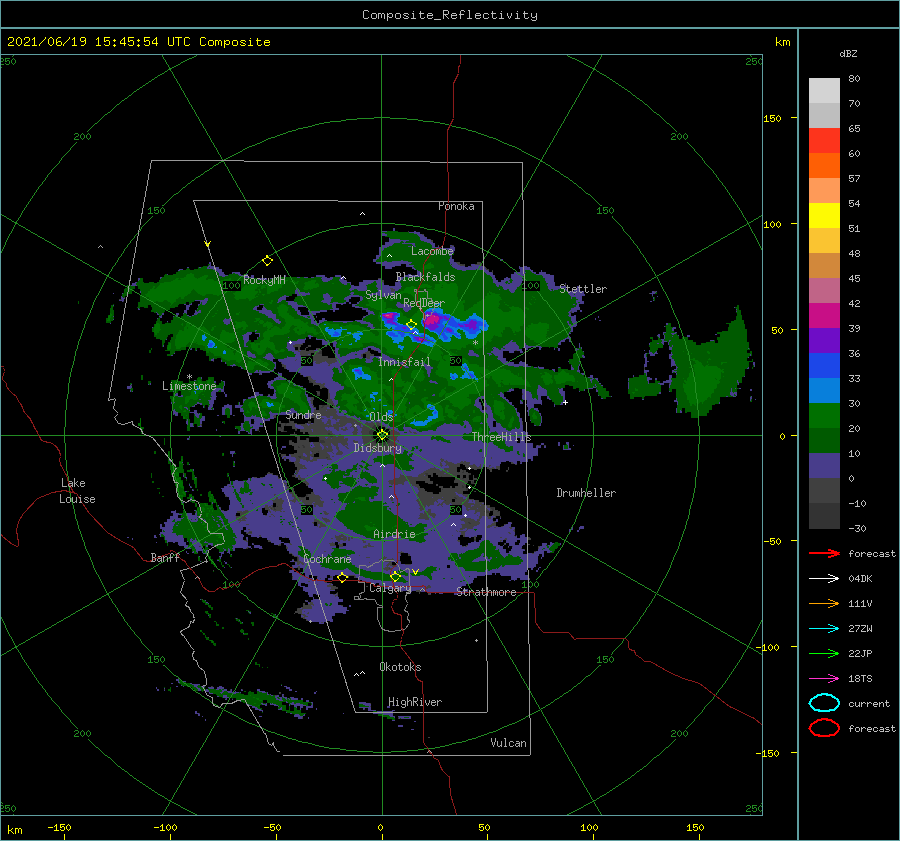The width and height of the screenshot is (900, 841).
Task: Pick the magenta 39-42 dBZ swatch
Action: [824, 315]
